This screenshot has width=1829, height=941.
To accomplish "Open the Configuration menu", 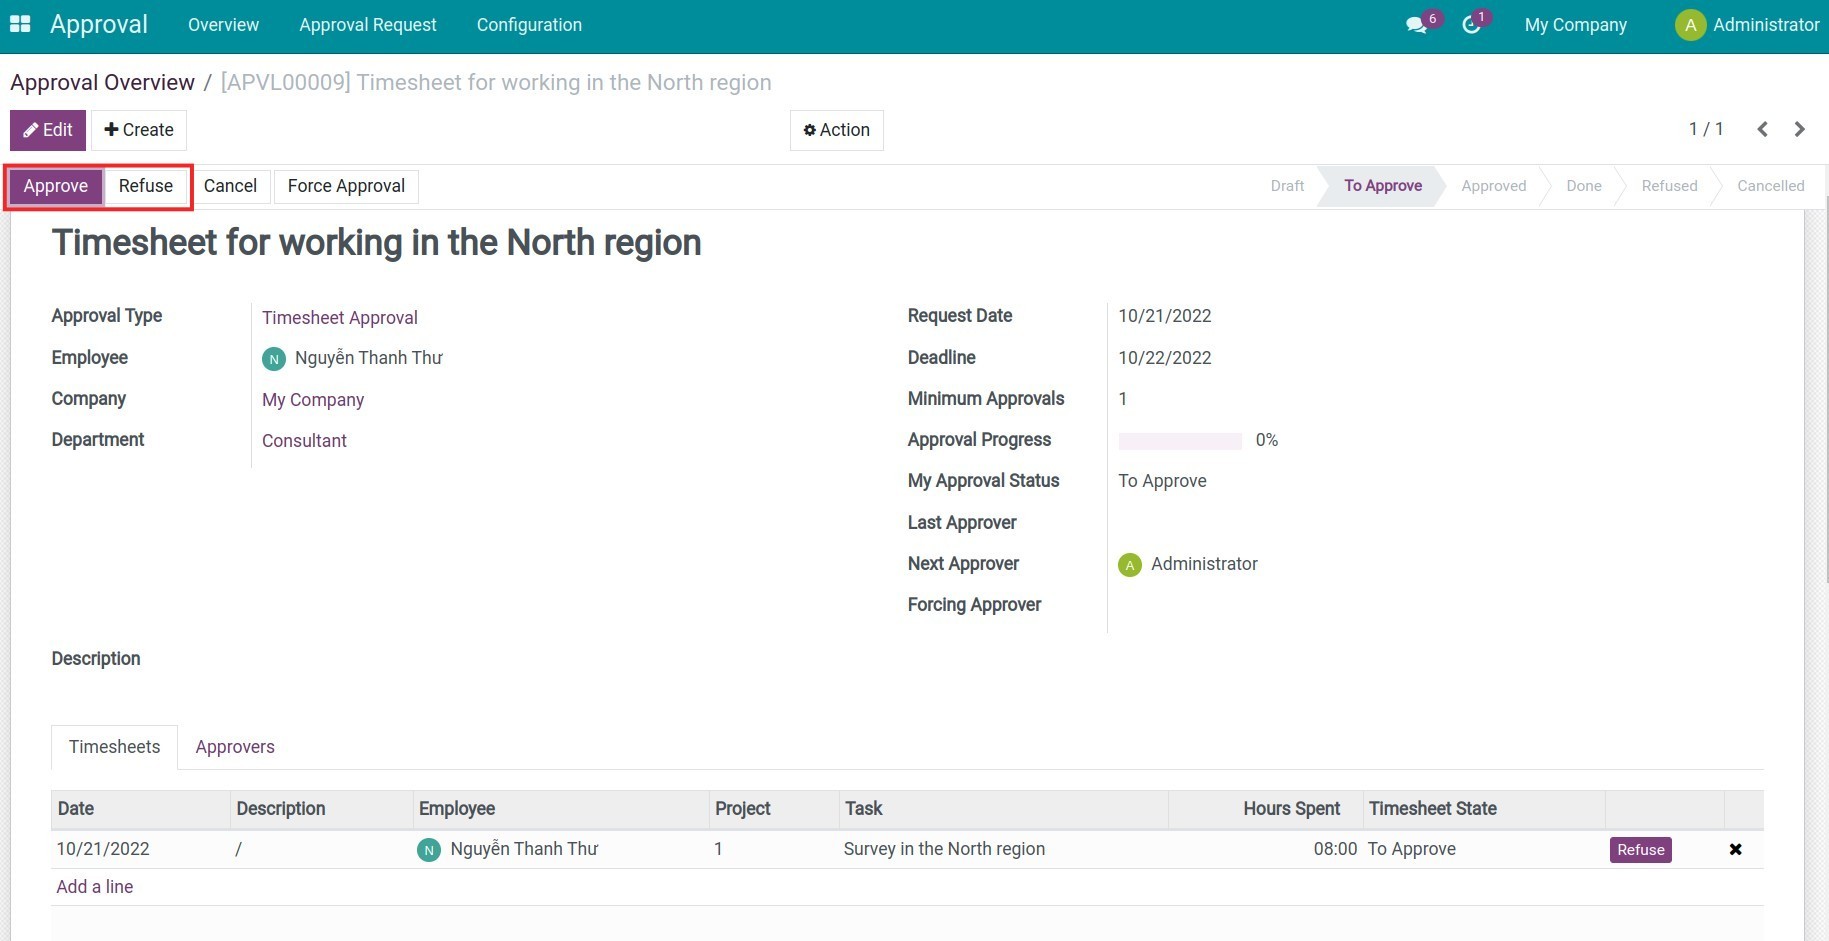I will click(x=529, y=24).
